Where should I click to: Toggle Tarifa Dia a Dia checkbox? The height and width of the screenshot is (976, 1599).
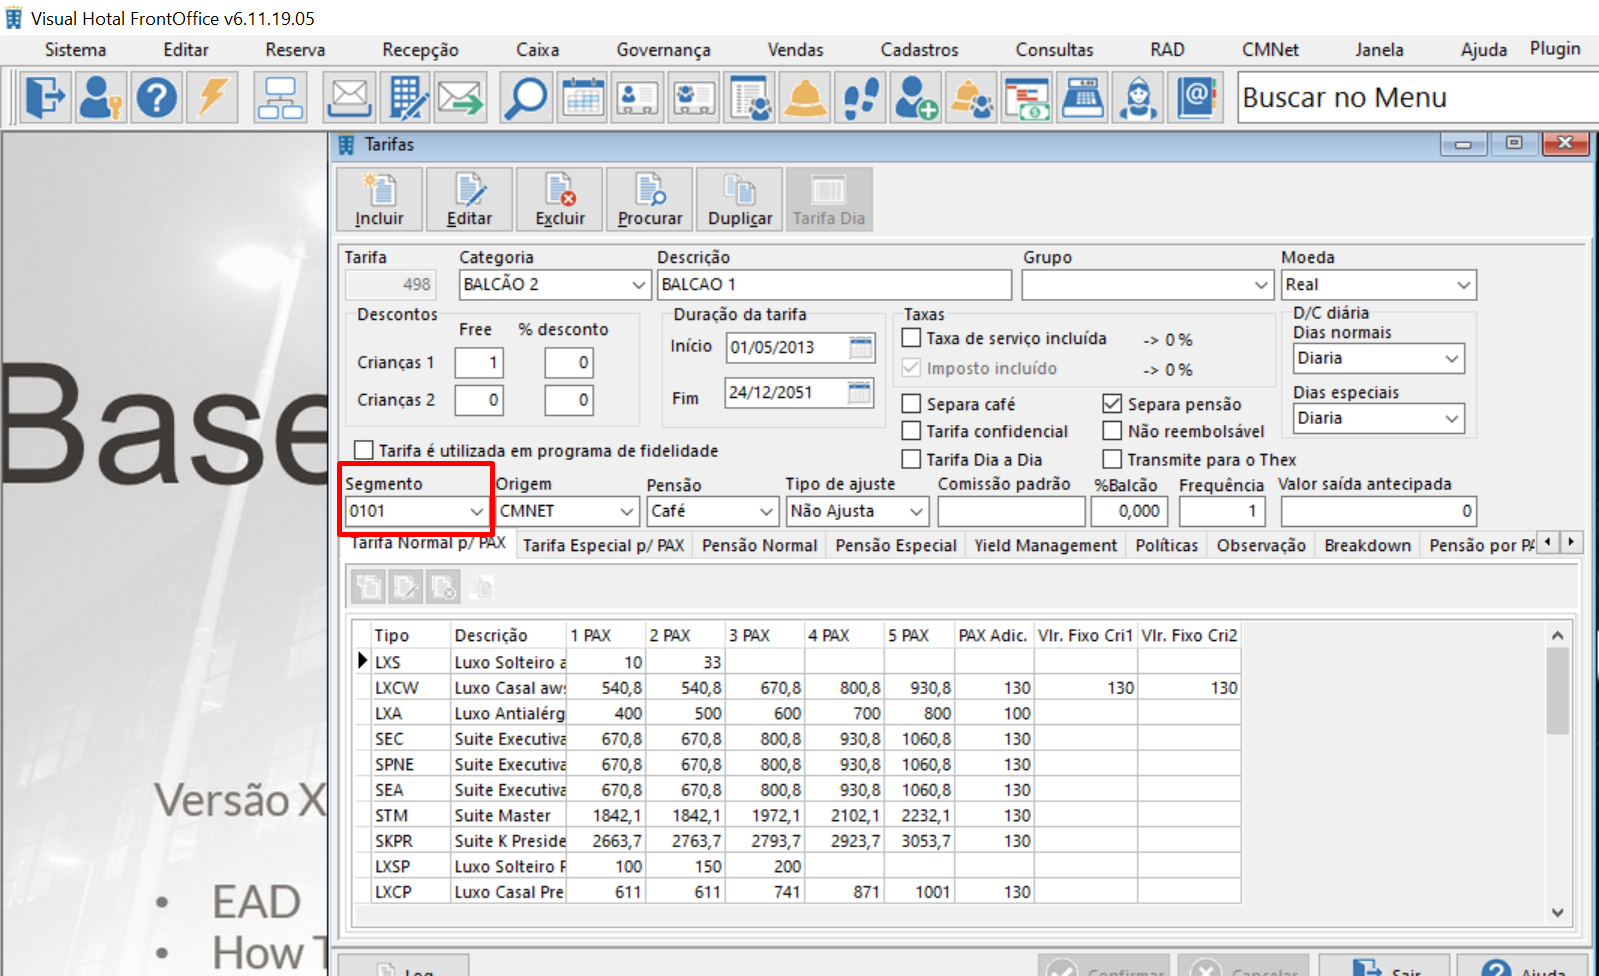pos(912,459)
